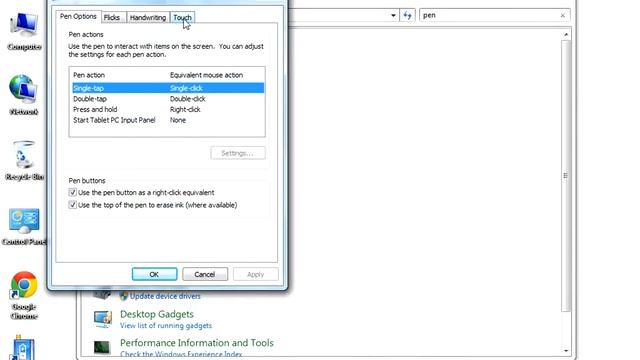The height and width of the screenshot is (360, 640).
Task: Switch to the Flicks tab
Action: (112, 18)
